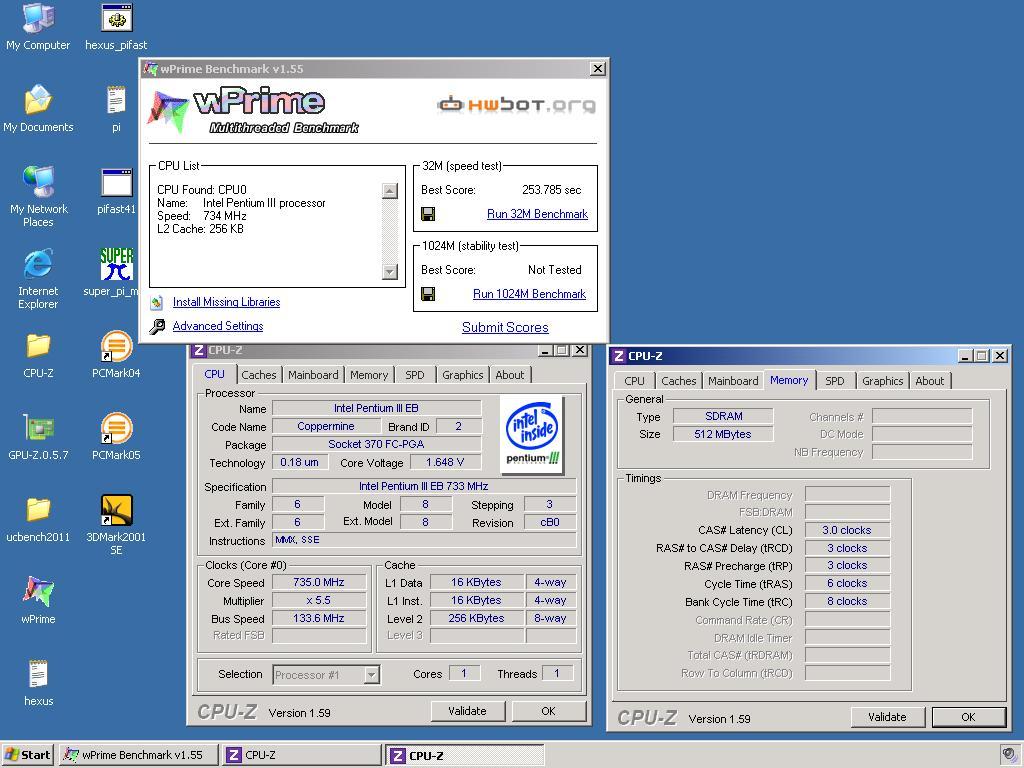Click the HWBOT.org logo in wPrime
Image resolution: width=1024 pixels, height=768 pixels.
coord(516,104)
